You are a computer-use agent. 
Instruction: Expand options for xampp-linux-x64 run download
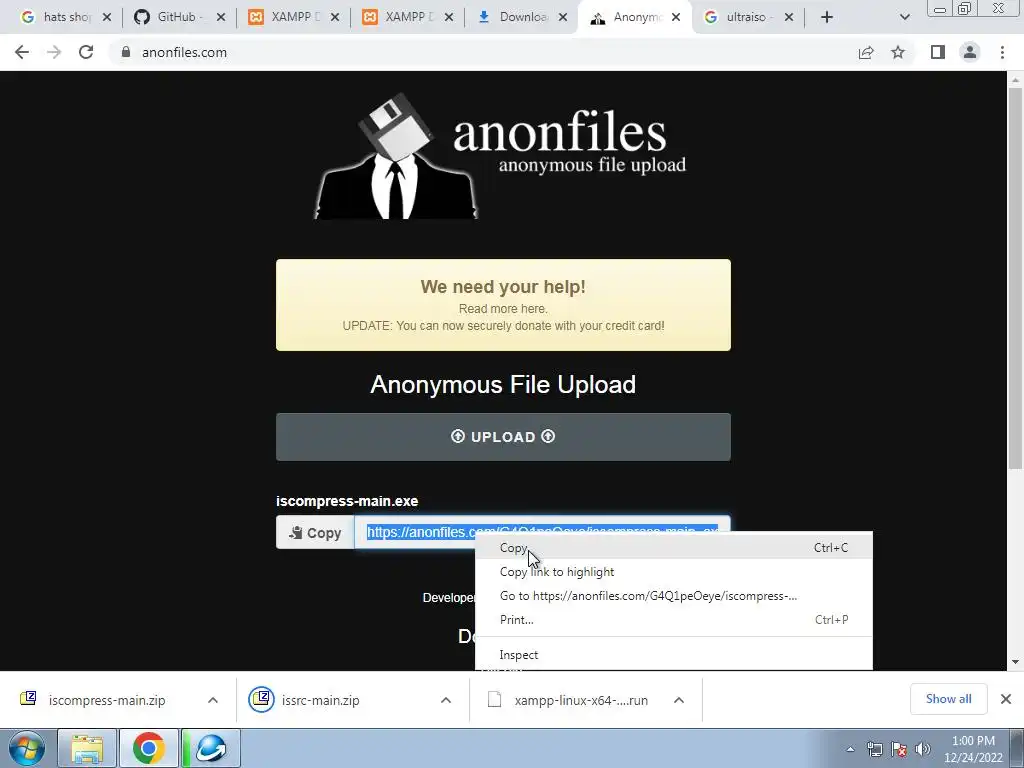point(679,700)
